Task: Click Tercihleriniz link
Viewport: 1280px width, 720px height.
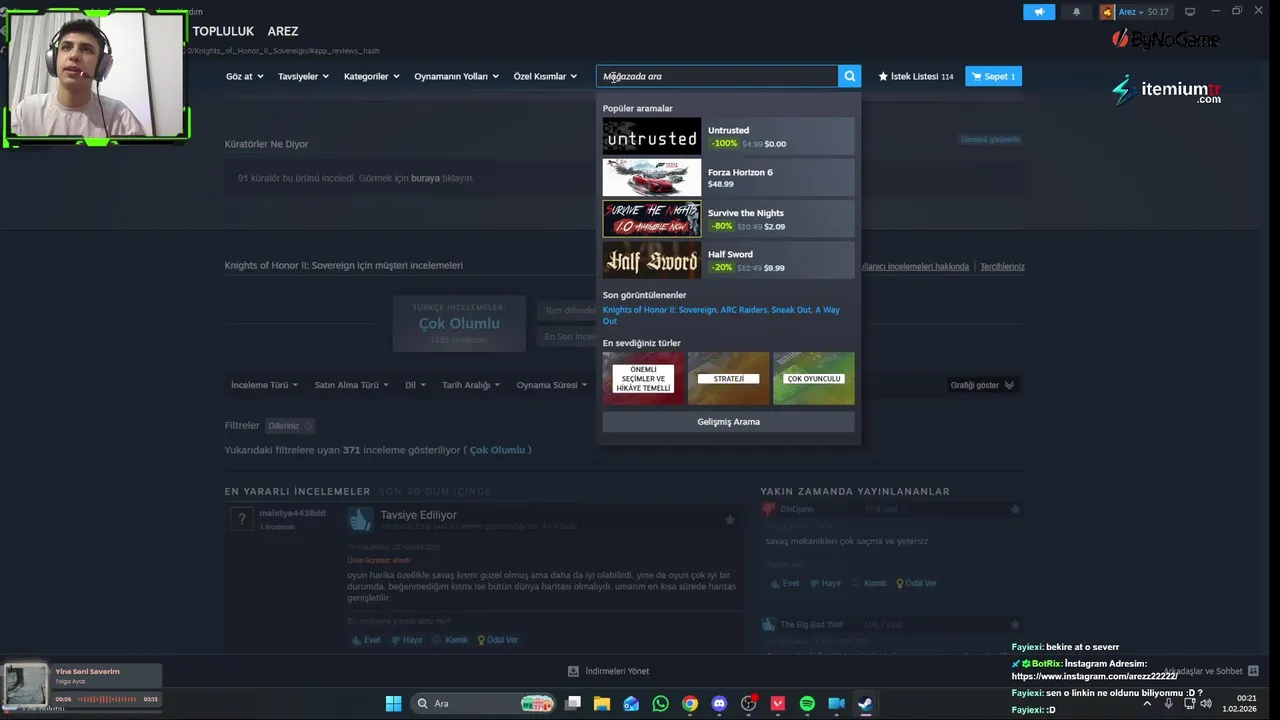Action: coord(1002,266)
